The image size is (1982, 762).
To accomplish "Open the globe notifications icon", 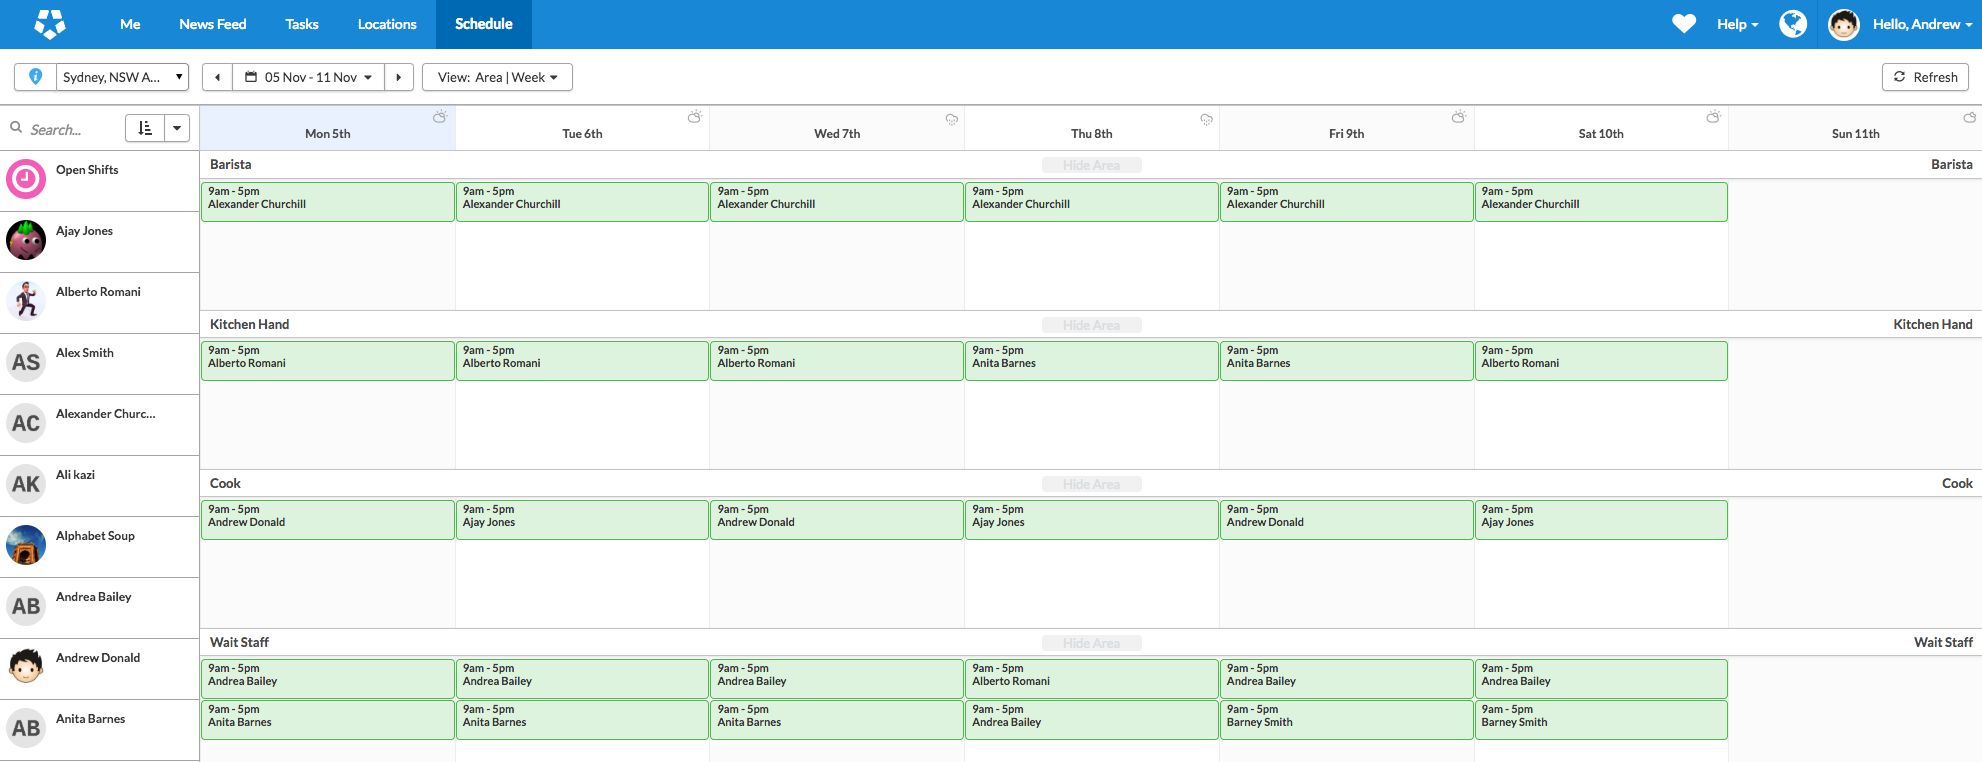I will pos(1793,24).
